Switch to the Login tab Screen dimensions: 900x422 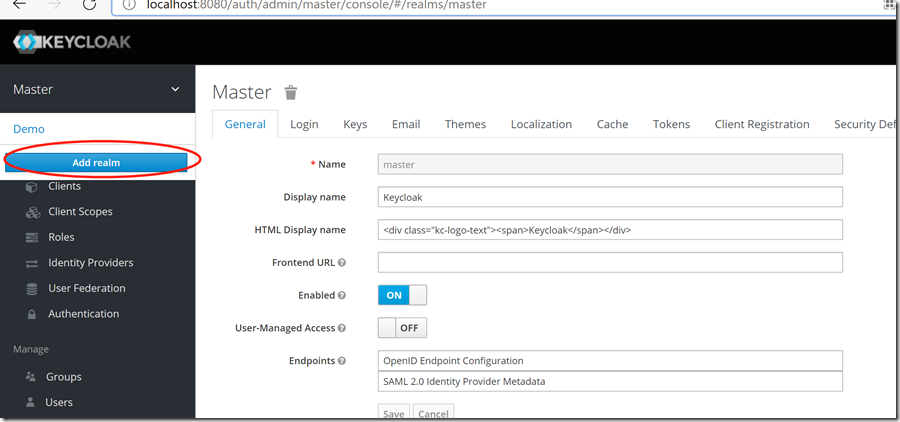click(304, 124)
